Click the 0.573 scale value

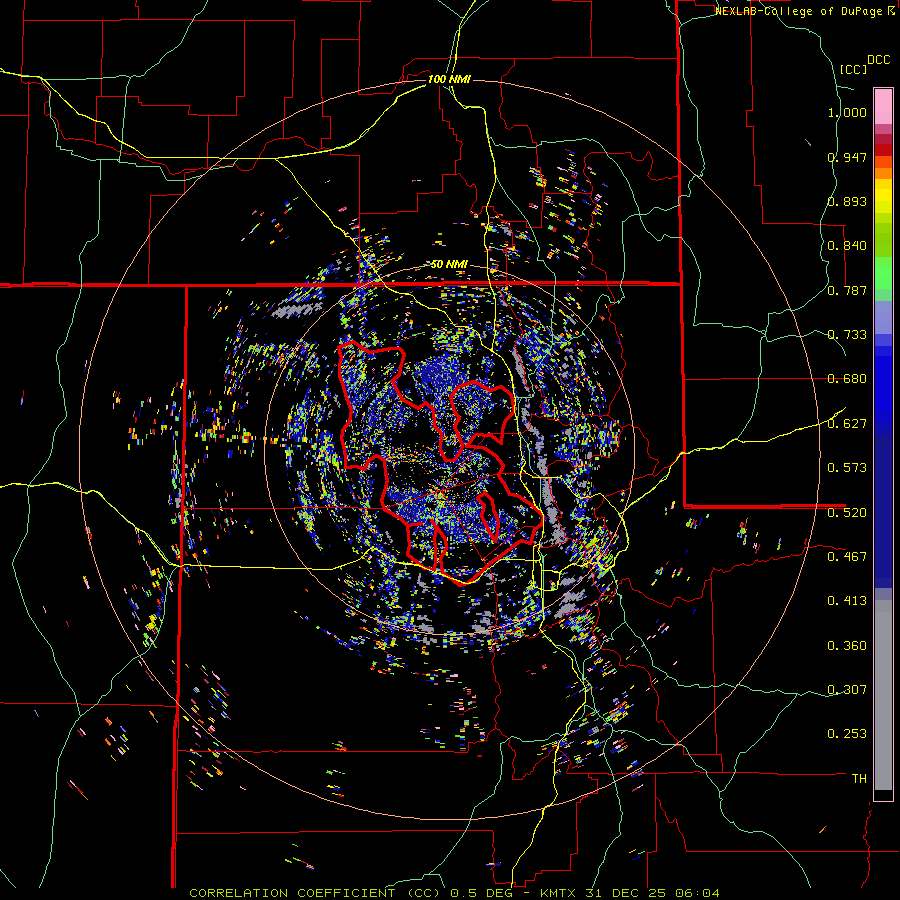(847, 468)
